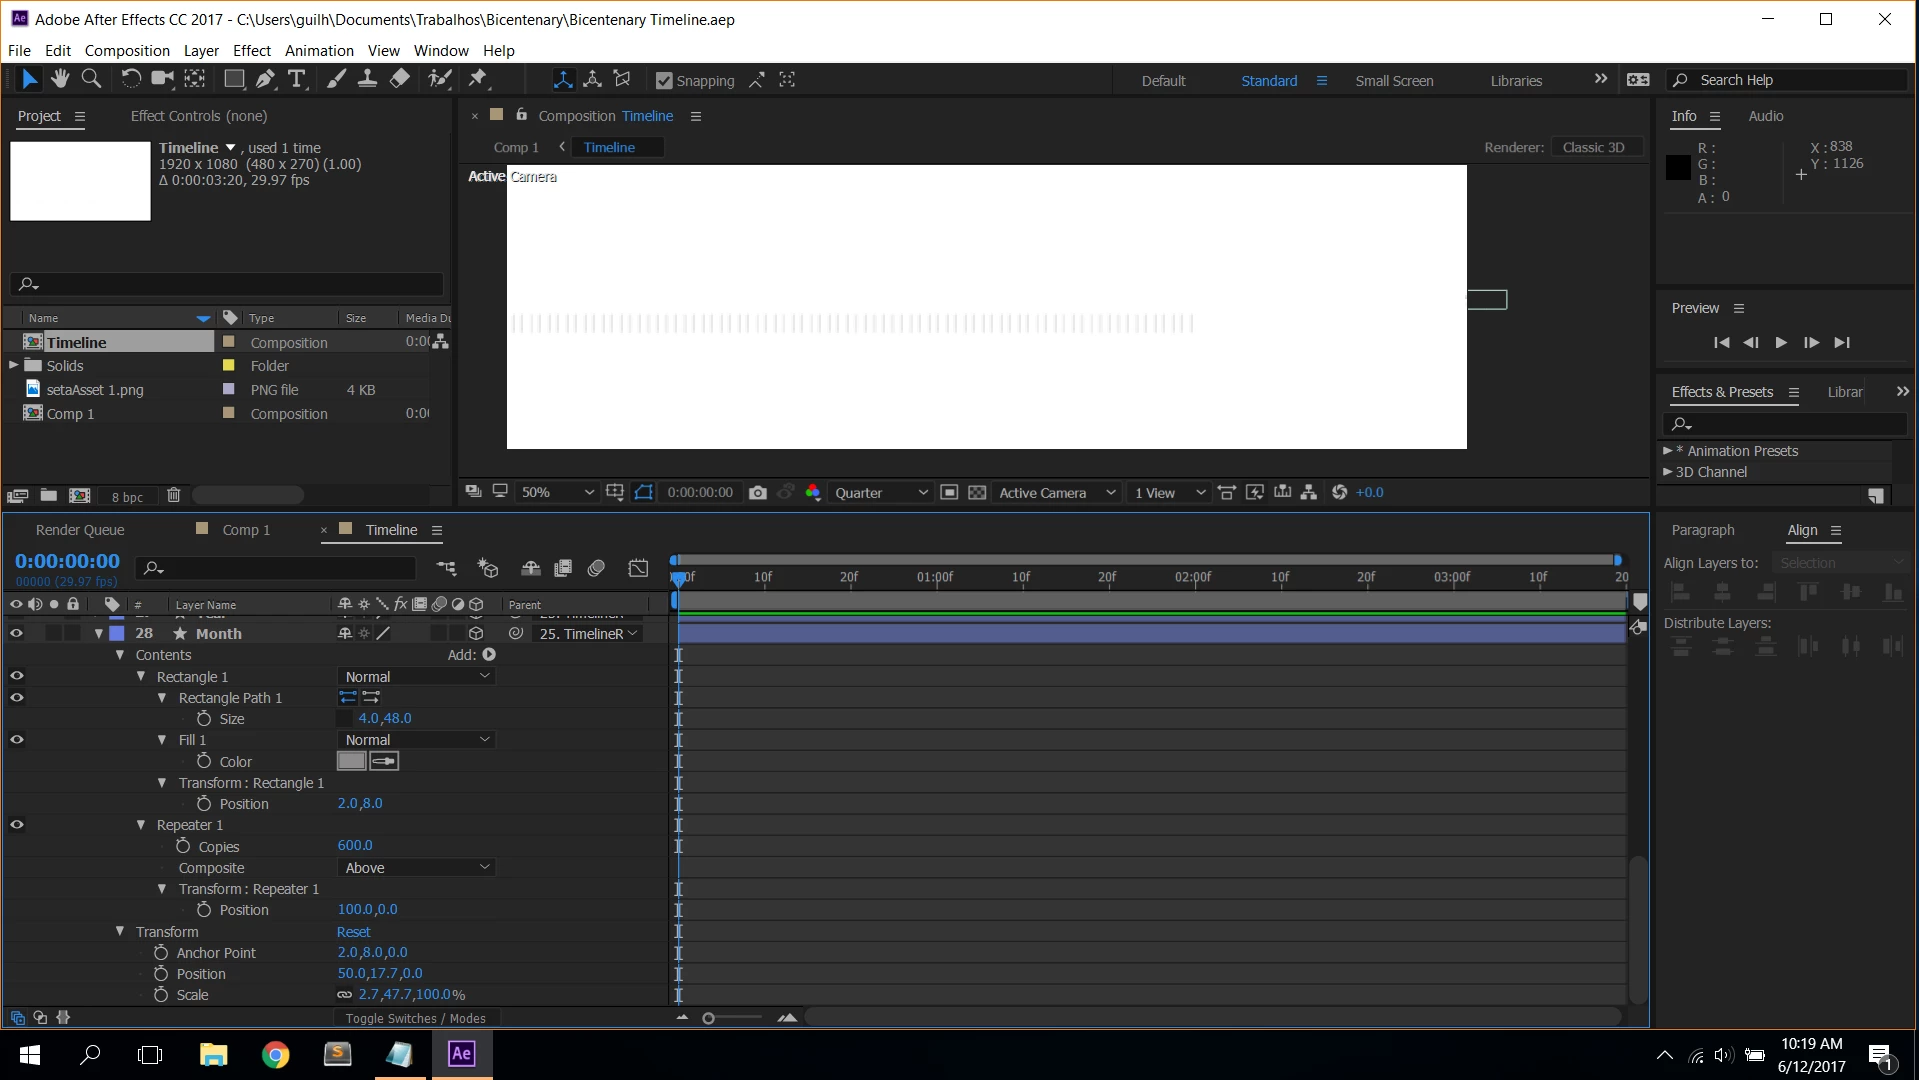Image resolution: width=1919 pixels, height=1080 pixels.
Task: Click the current time indicator playhead
Action: coord(679,578)
